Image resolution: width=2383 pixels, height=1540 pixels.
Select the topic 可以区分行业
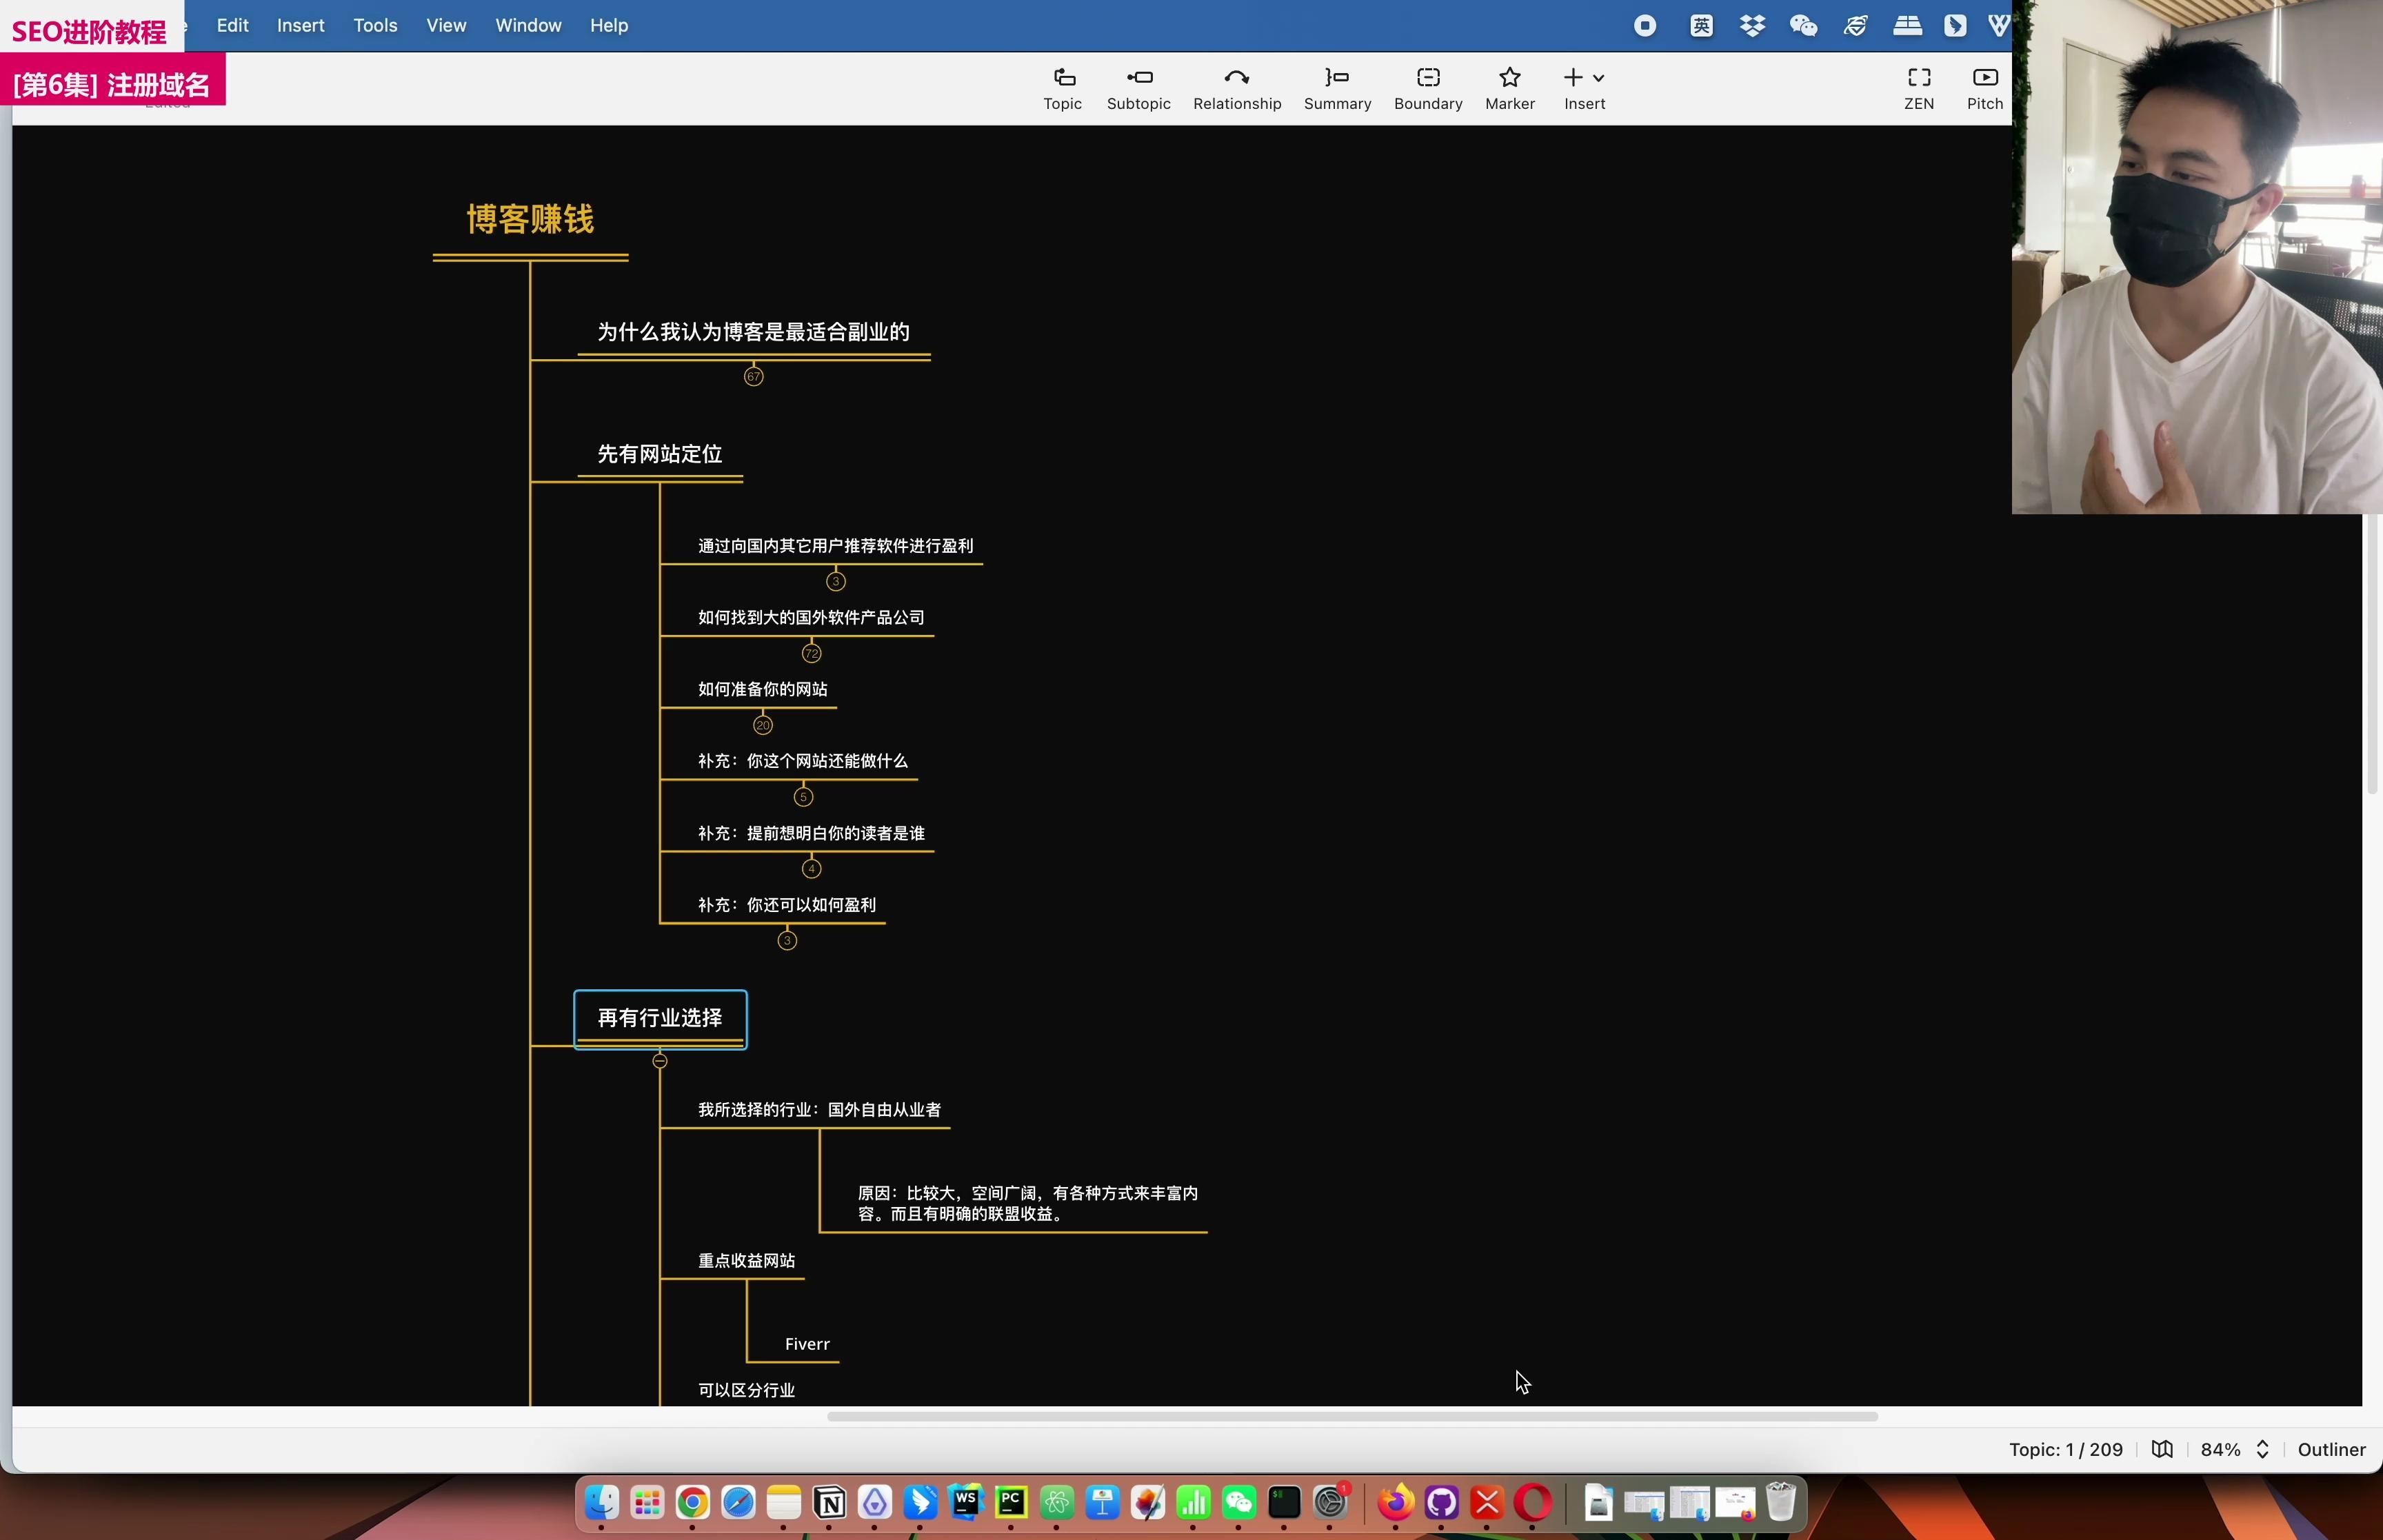(746, 1391)
